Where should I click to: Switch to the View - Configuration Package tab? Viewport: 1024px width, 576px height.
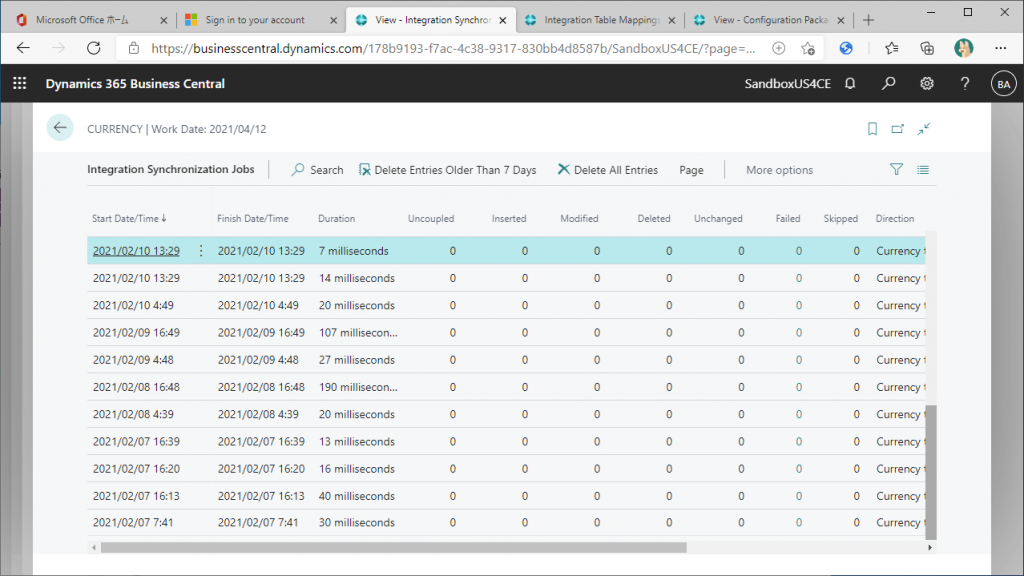click(x=771, y=20)
